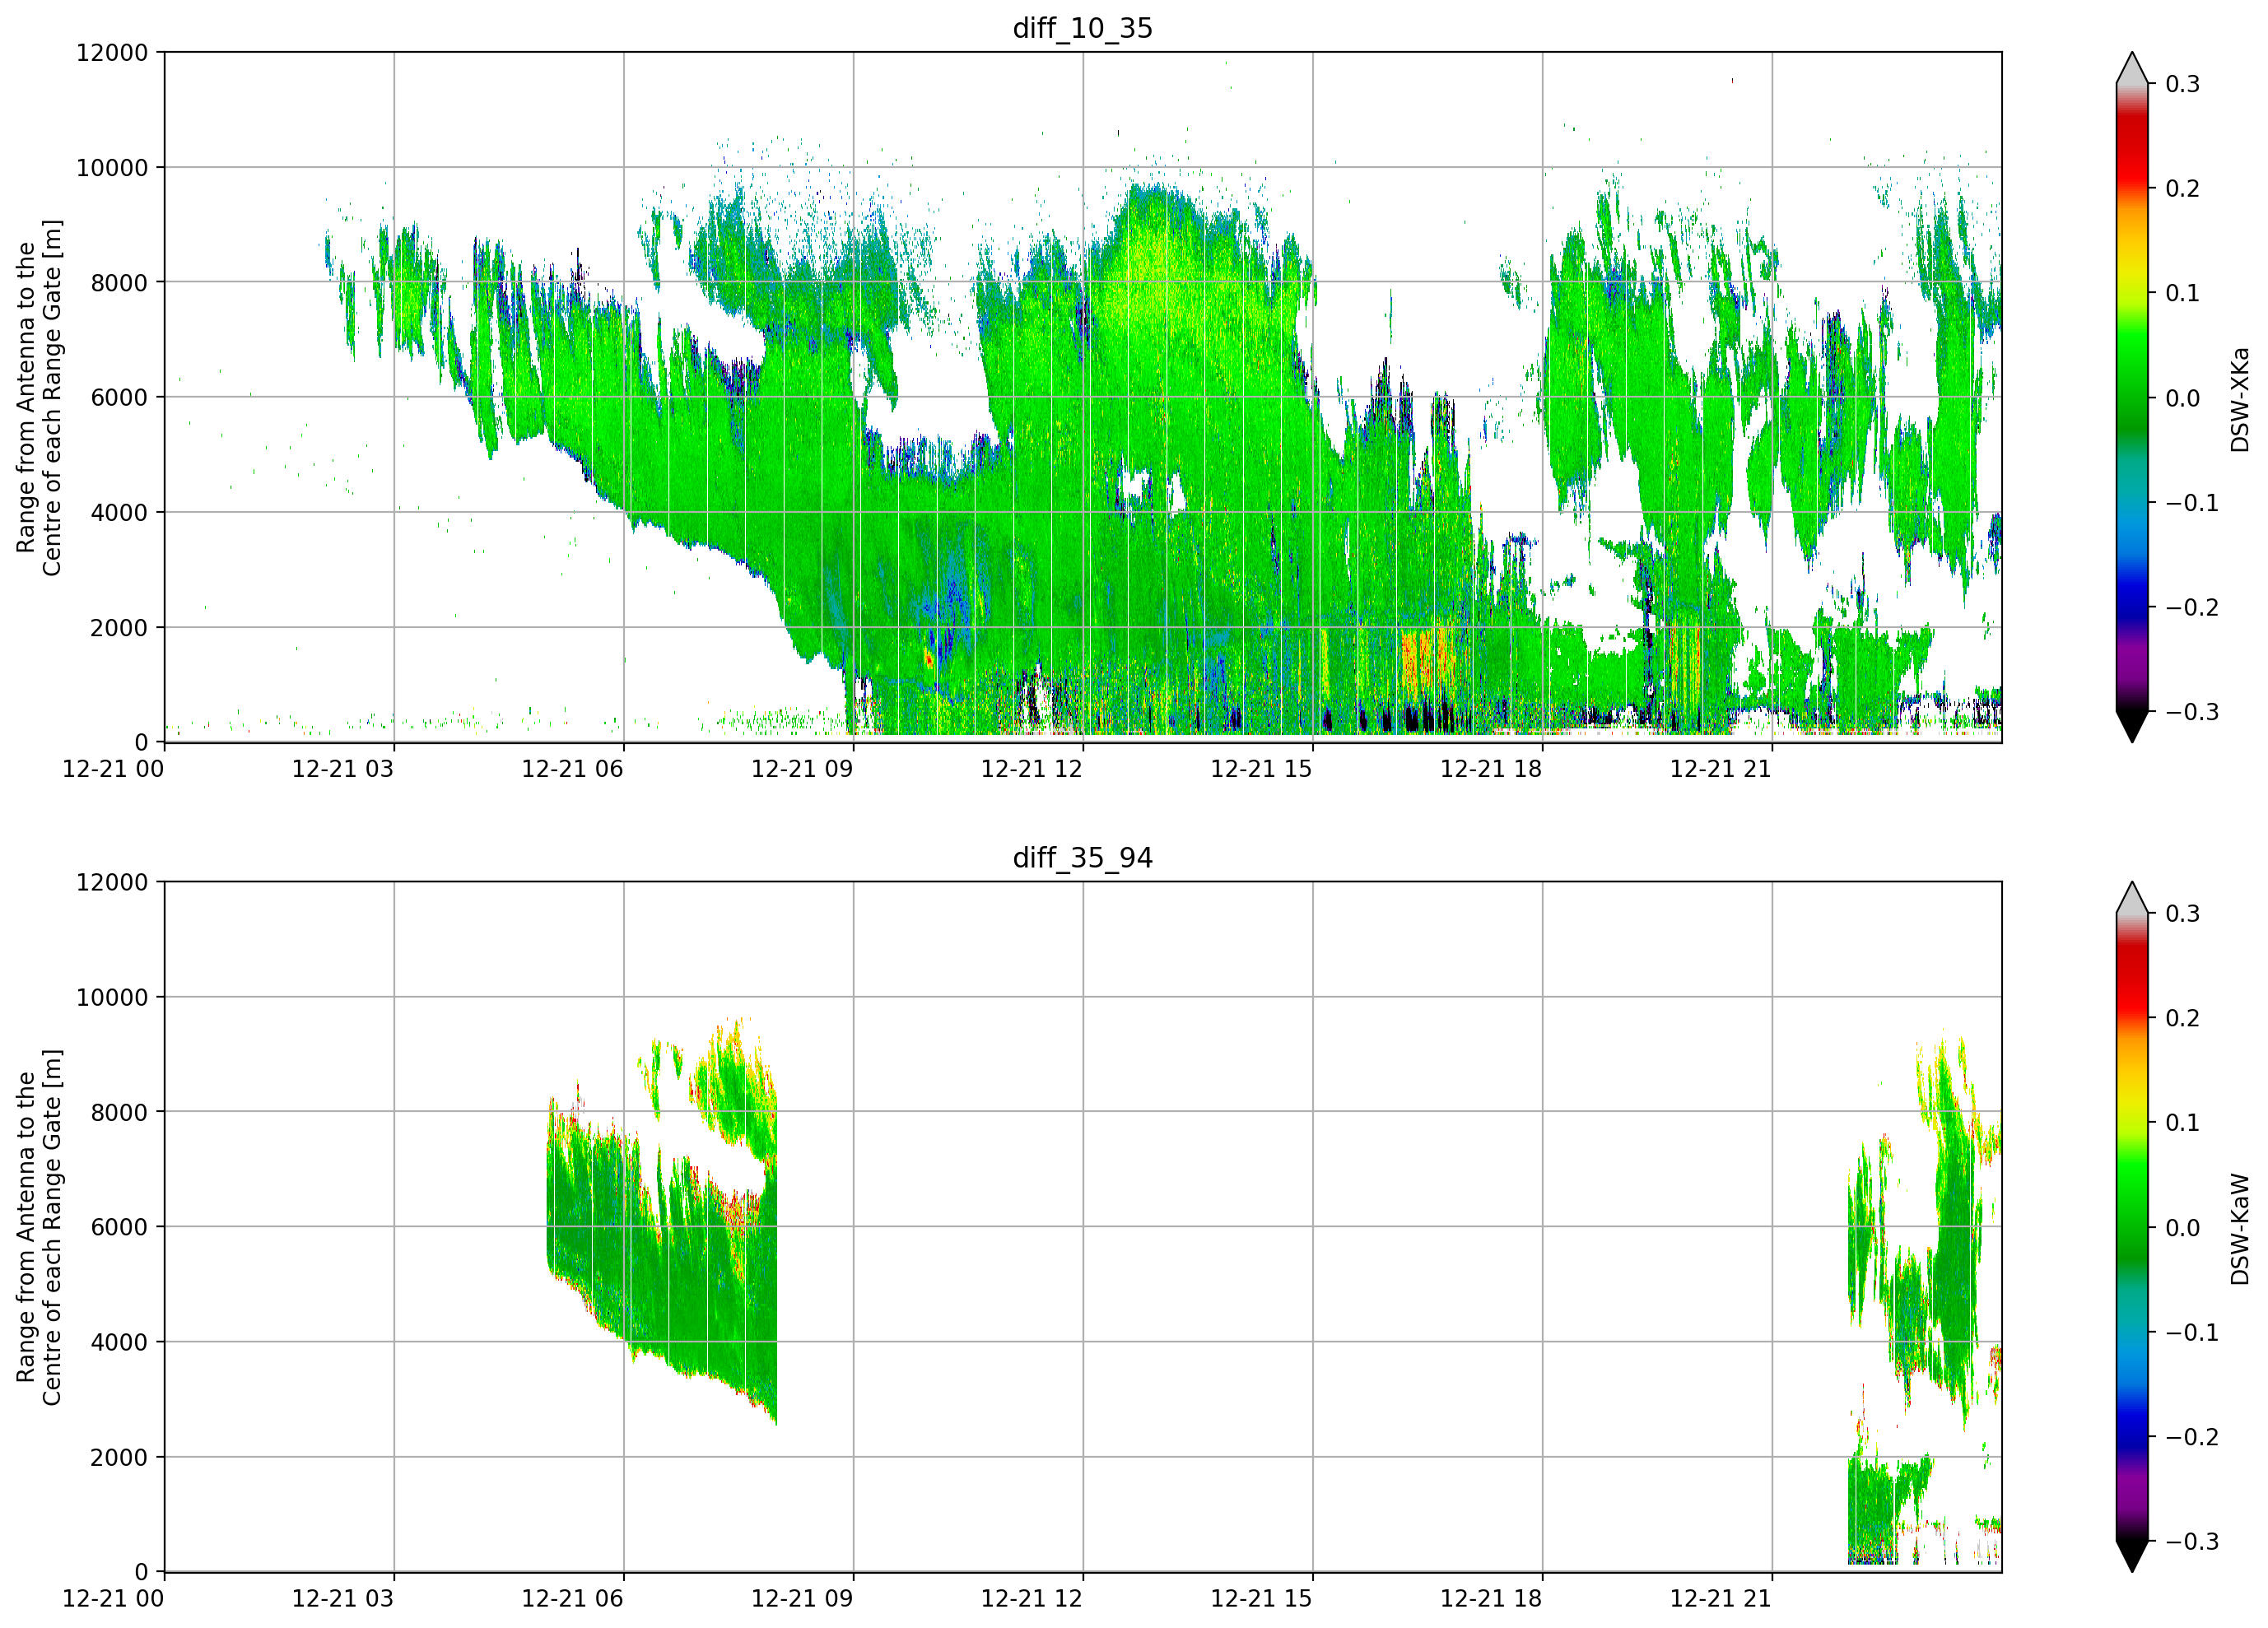Image resolution: width=2268 pixels, height=1628 pixels.
Task: Click the upper arrow of DSW-KaW colorbar
Action: (x=2132, y=898)
